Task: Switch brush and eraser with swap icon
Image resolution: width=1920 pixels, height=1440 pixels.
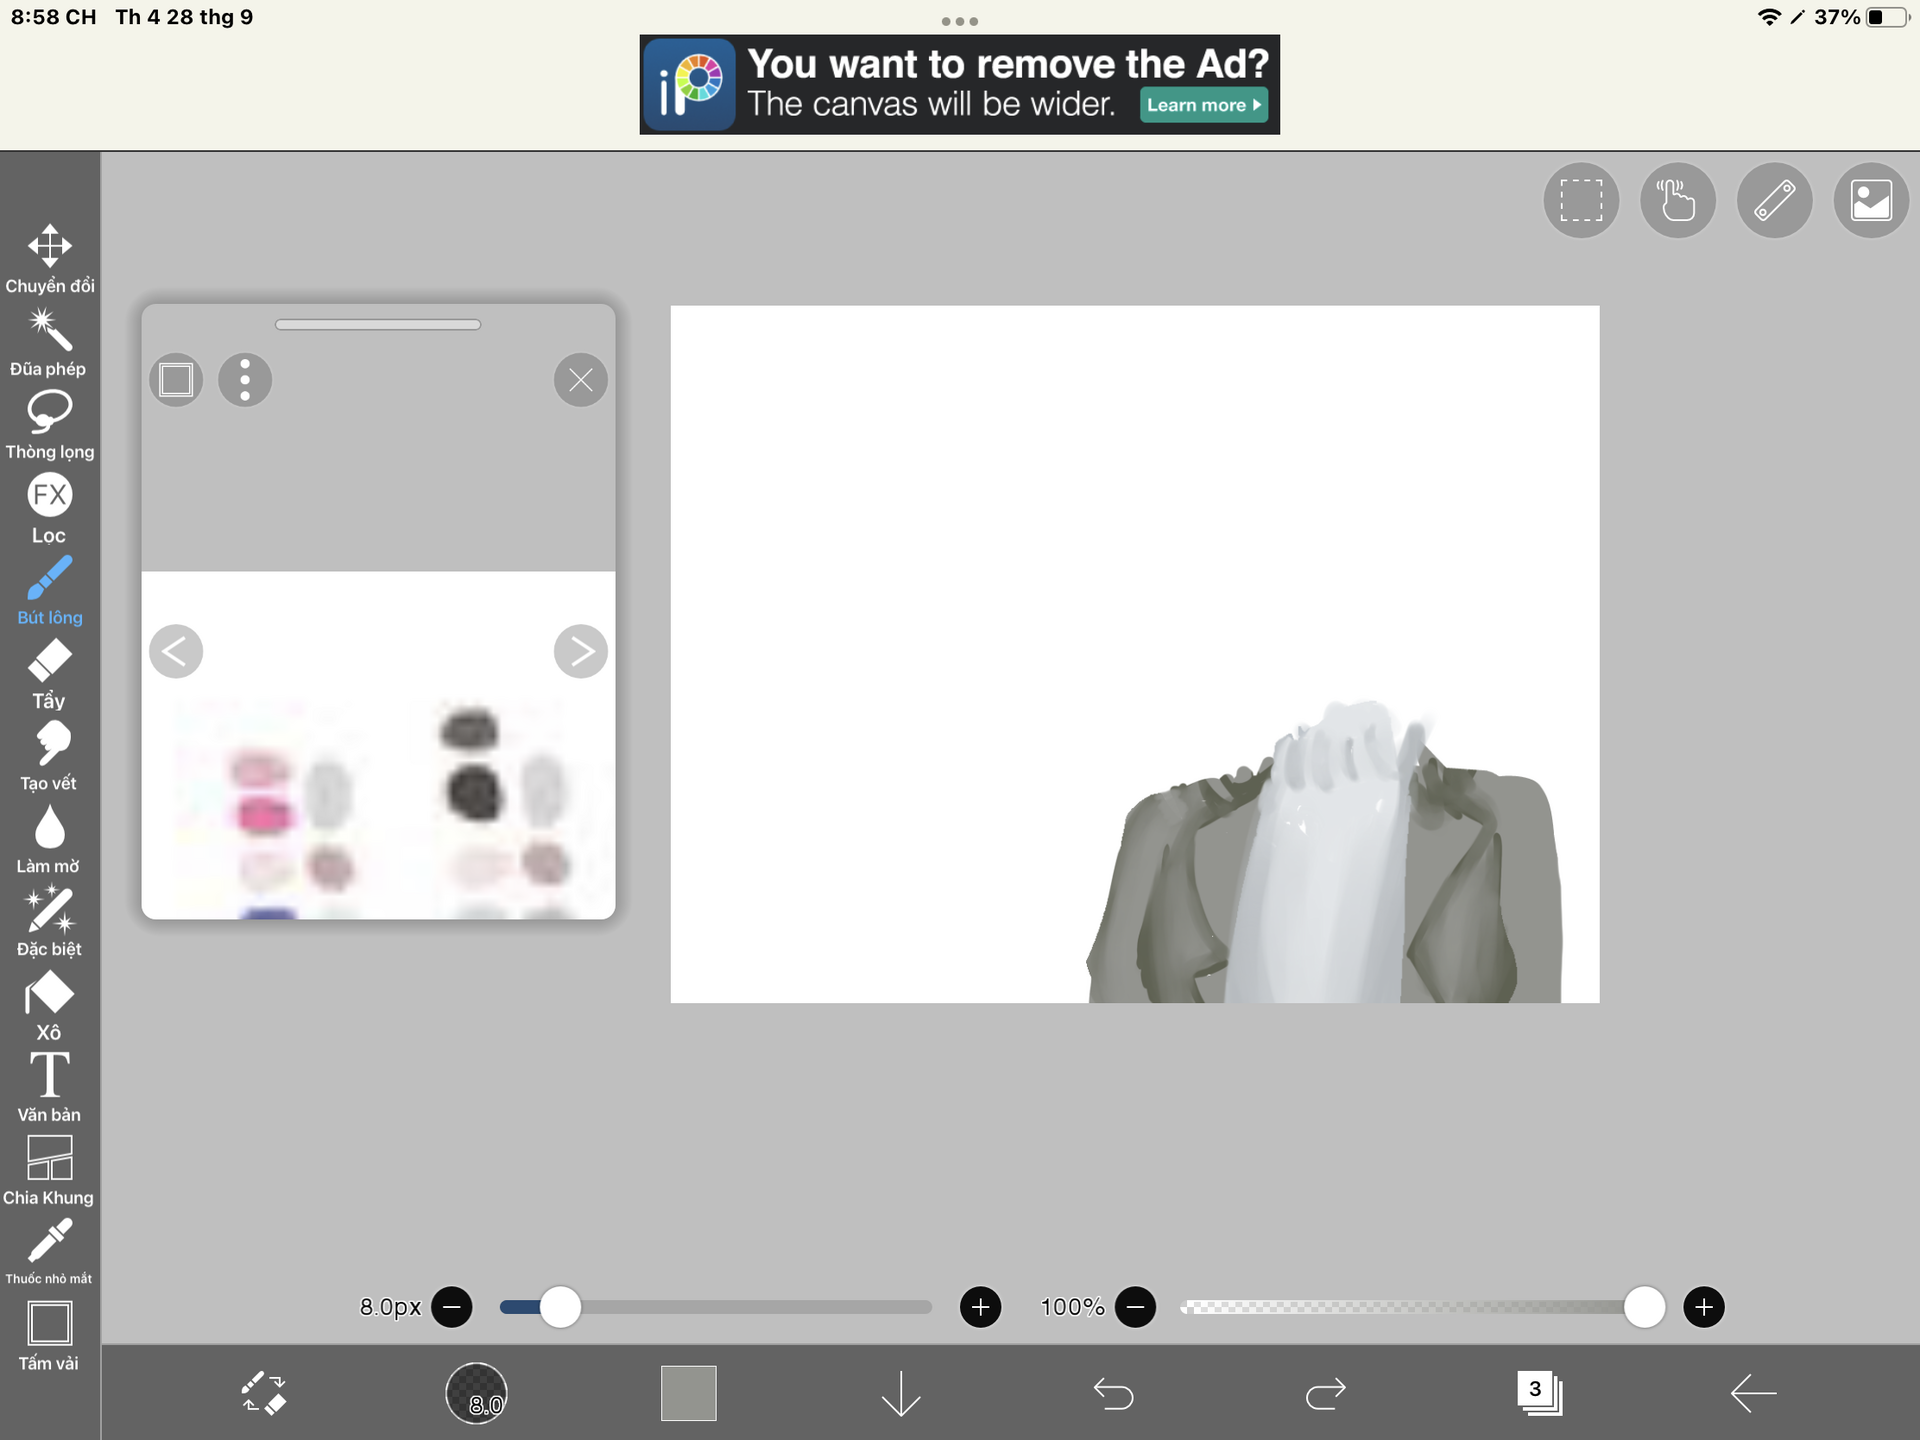Action: click(x=264, y=1393)
